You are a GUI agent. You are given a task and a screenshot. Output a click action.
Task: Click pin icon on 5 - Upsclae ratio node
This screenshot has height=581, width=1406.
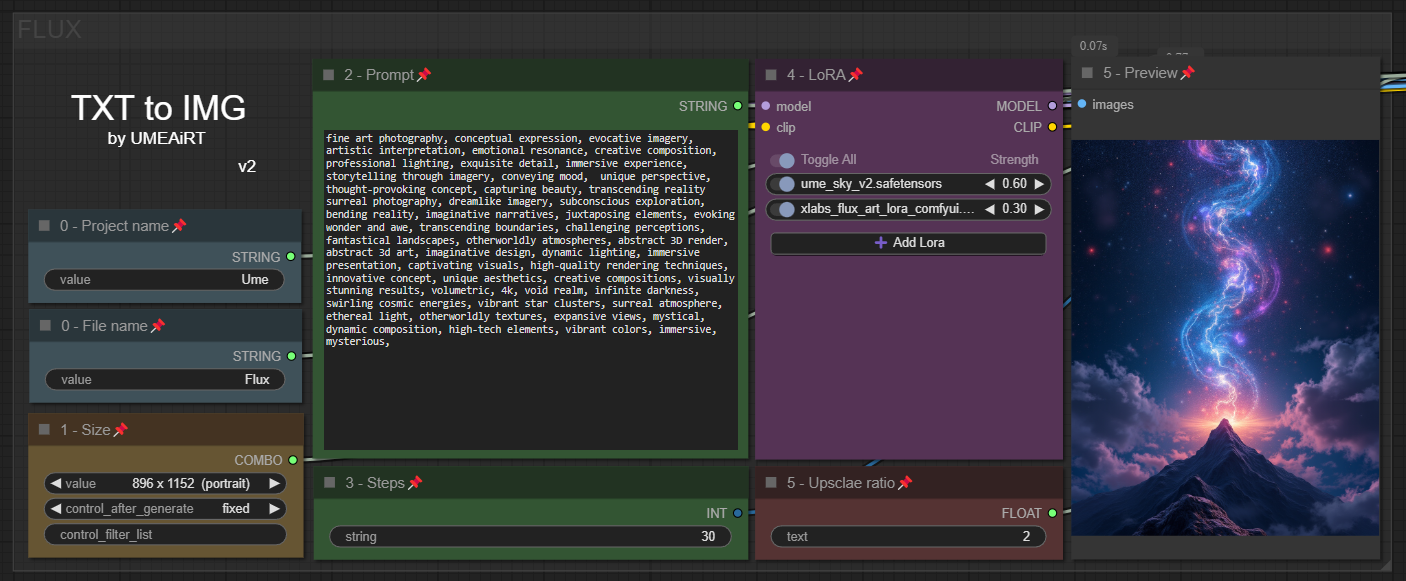click(x=904, y=483)
